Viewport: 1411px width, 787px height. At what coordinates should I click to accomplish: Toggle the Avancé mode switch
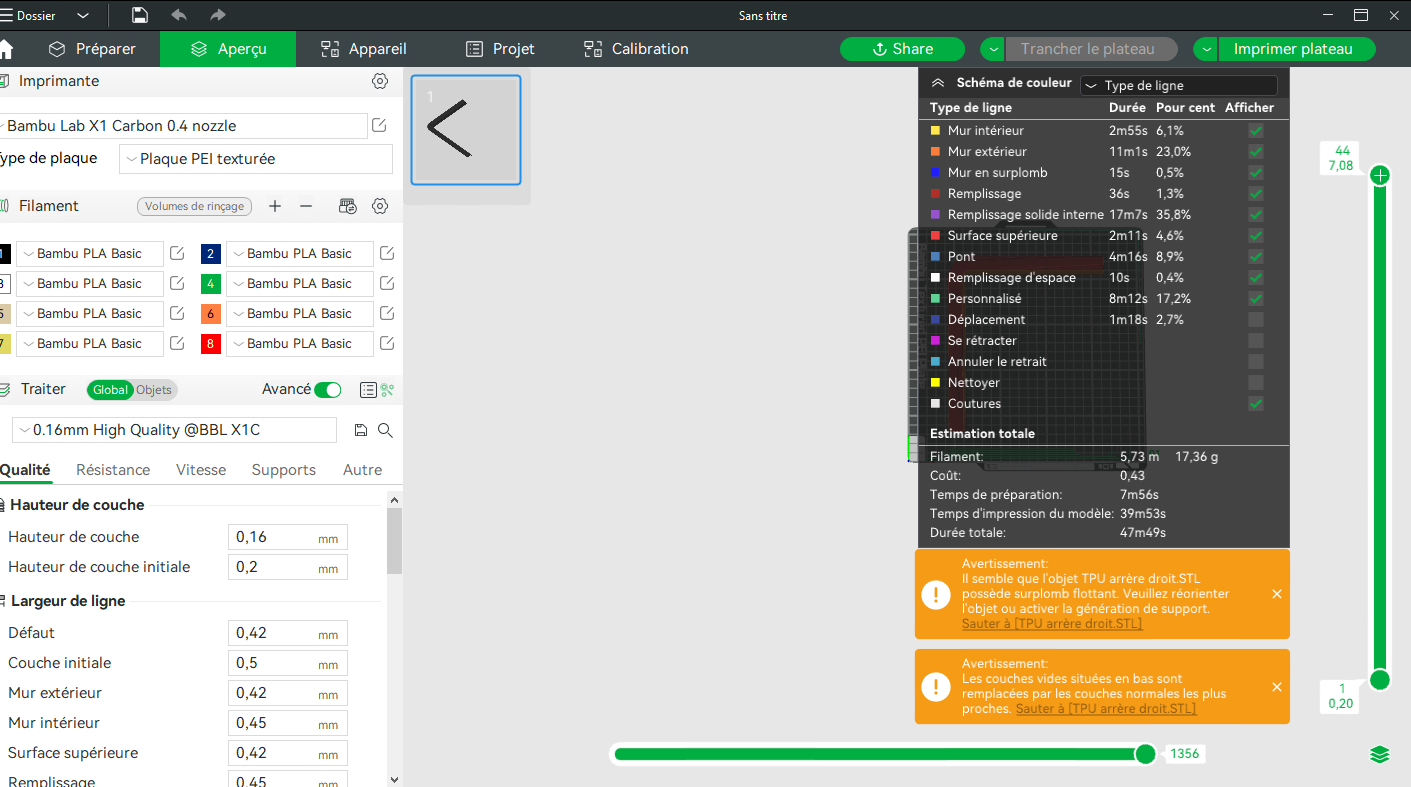click(x=328, y=390)
